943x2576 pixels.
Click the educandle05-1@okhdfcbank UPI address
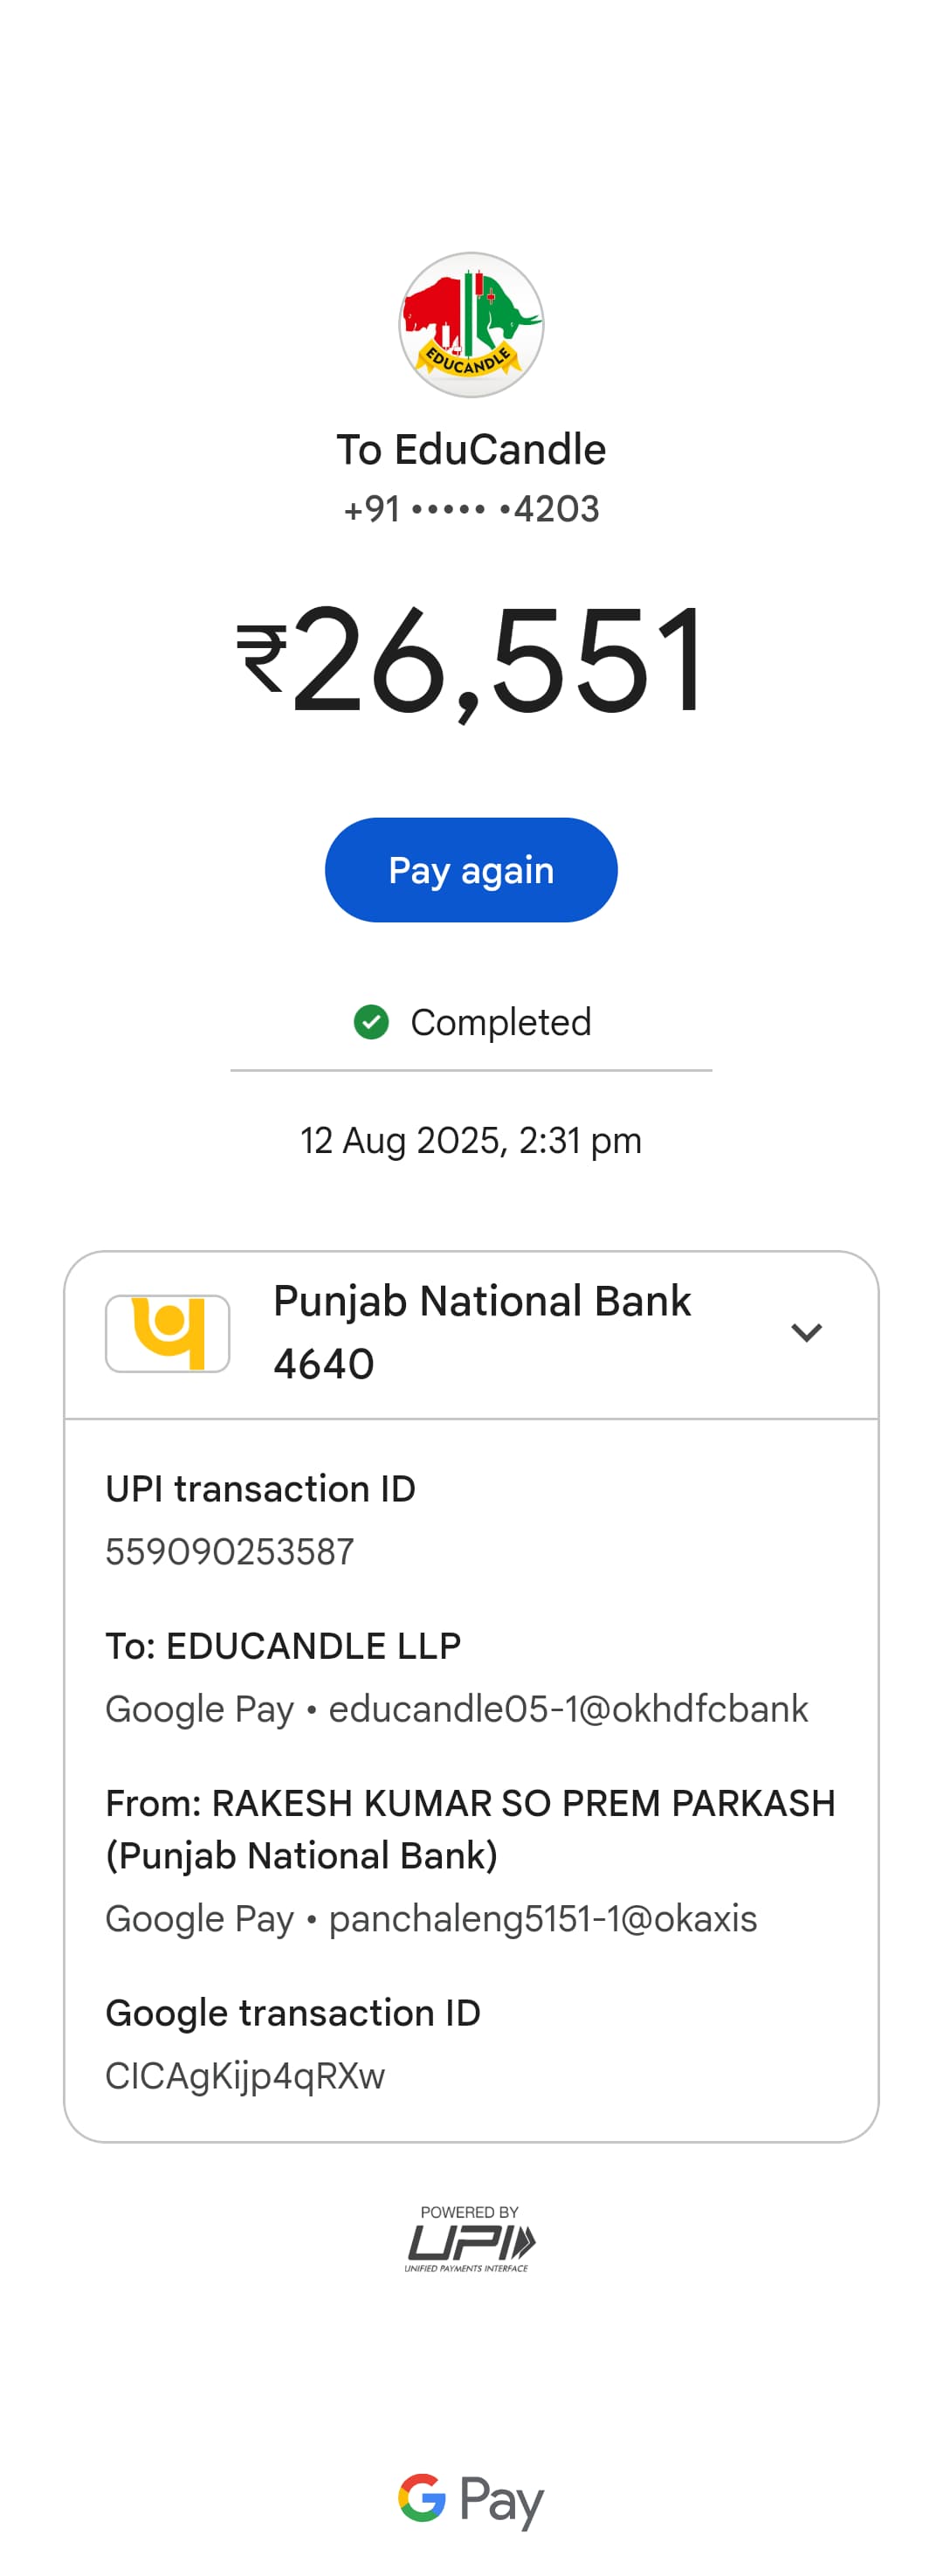(x=568, y=1709)
